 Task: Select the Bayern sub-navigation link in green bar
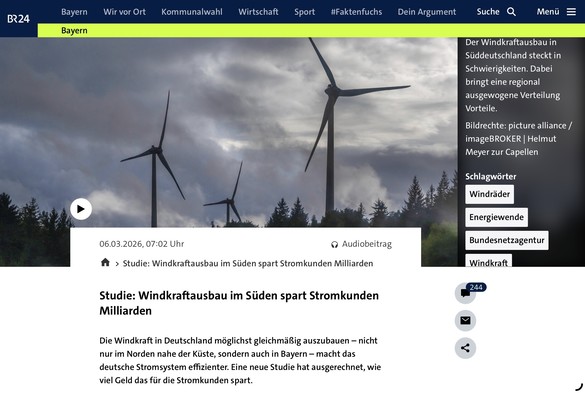coord(74,31)
